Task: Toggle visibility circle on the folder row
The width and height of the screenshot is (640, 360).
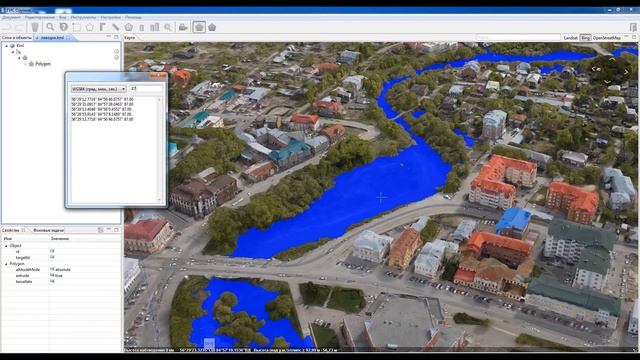Action: coord(116,51)
